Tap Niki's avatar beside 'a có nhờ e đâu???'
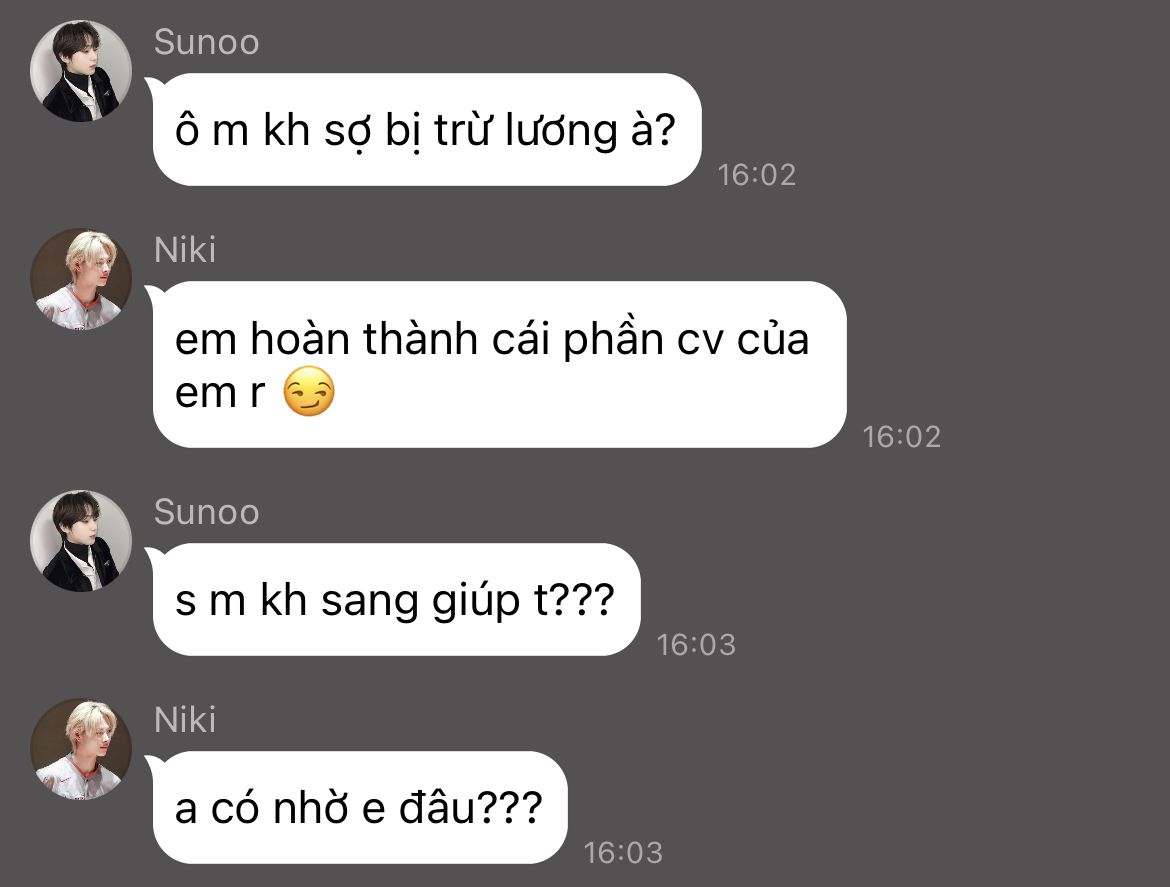The height and width of the screenshot is (887, 1170). (x=81, y=749)
